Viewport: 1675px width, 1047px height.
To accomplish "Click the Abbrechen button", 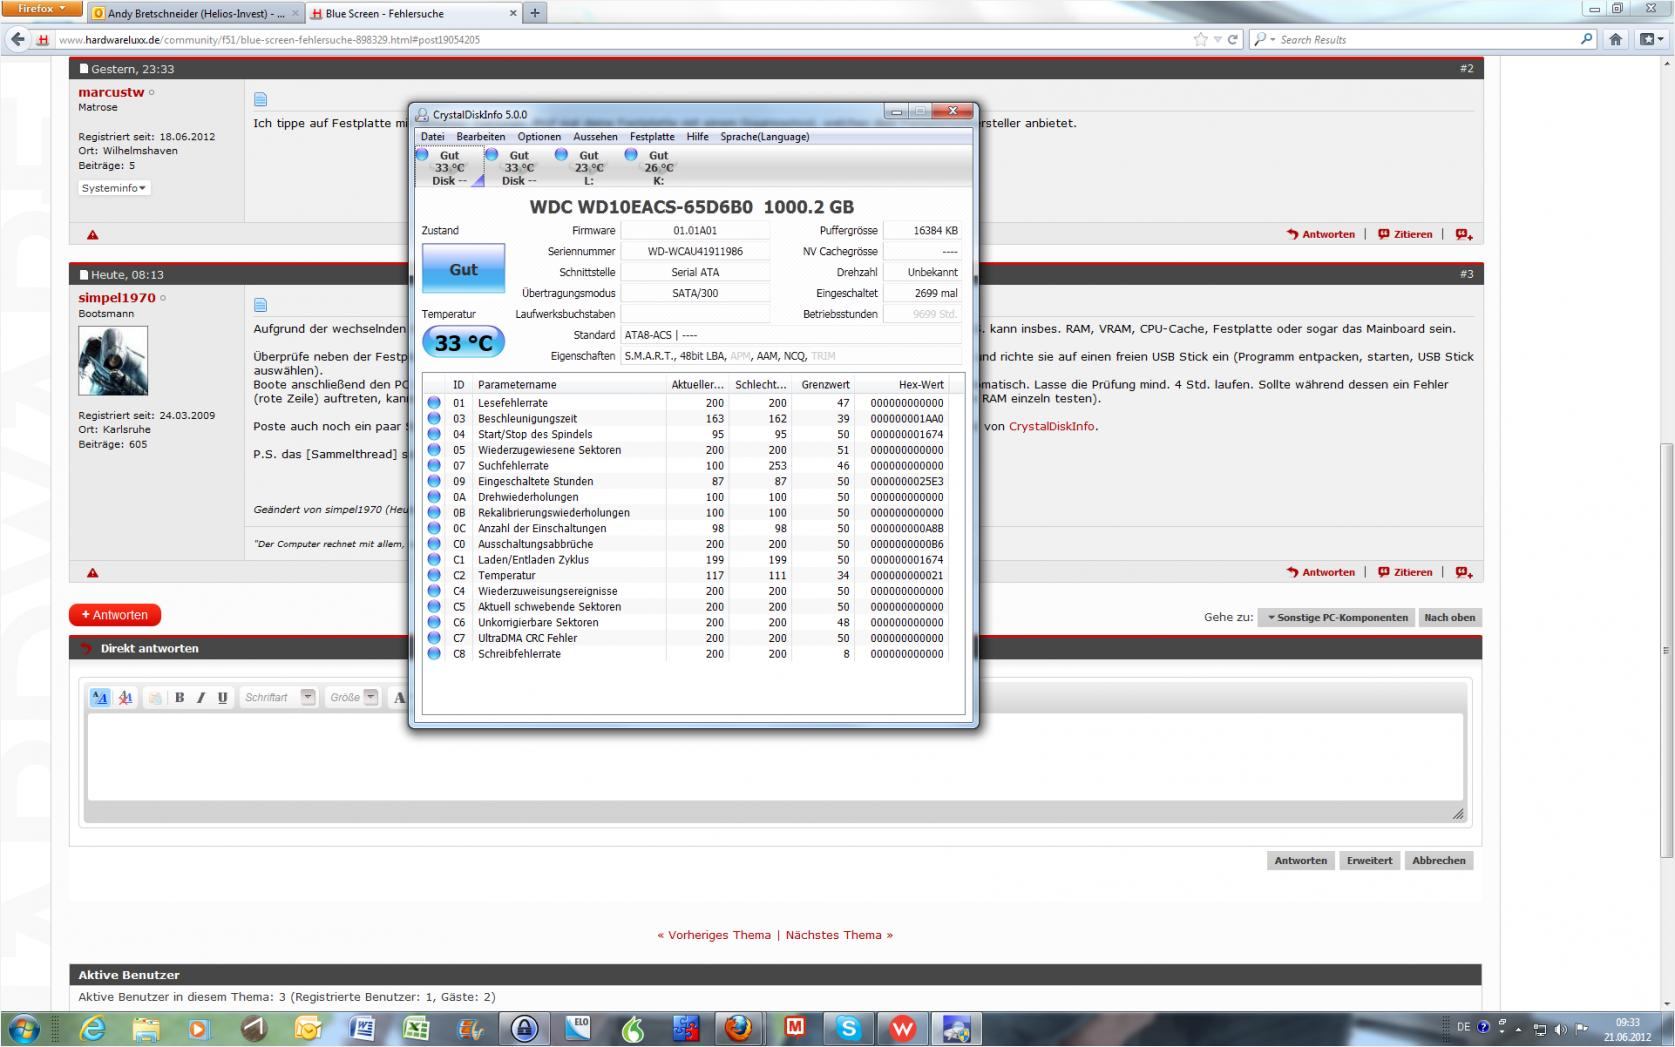I will [1438, 860].
